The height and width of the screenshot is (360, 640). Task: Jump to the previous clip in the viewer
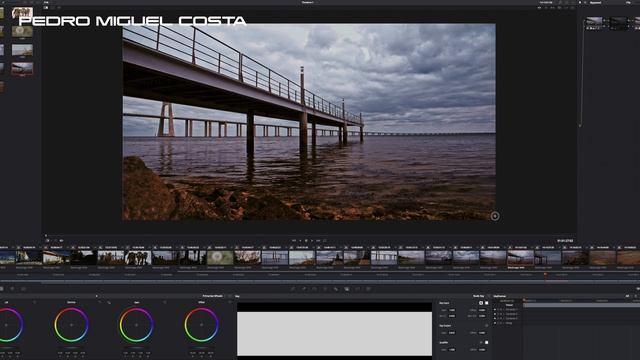pyautogui.click(x=294, y=241)
